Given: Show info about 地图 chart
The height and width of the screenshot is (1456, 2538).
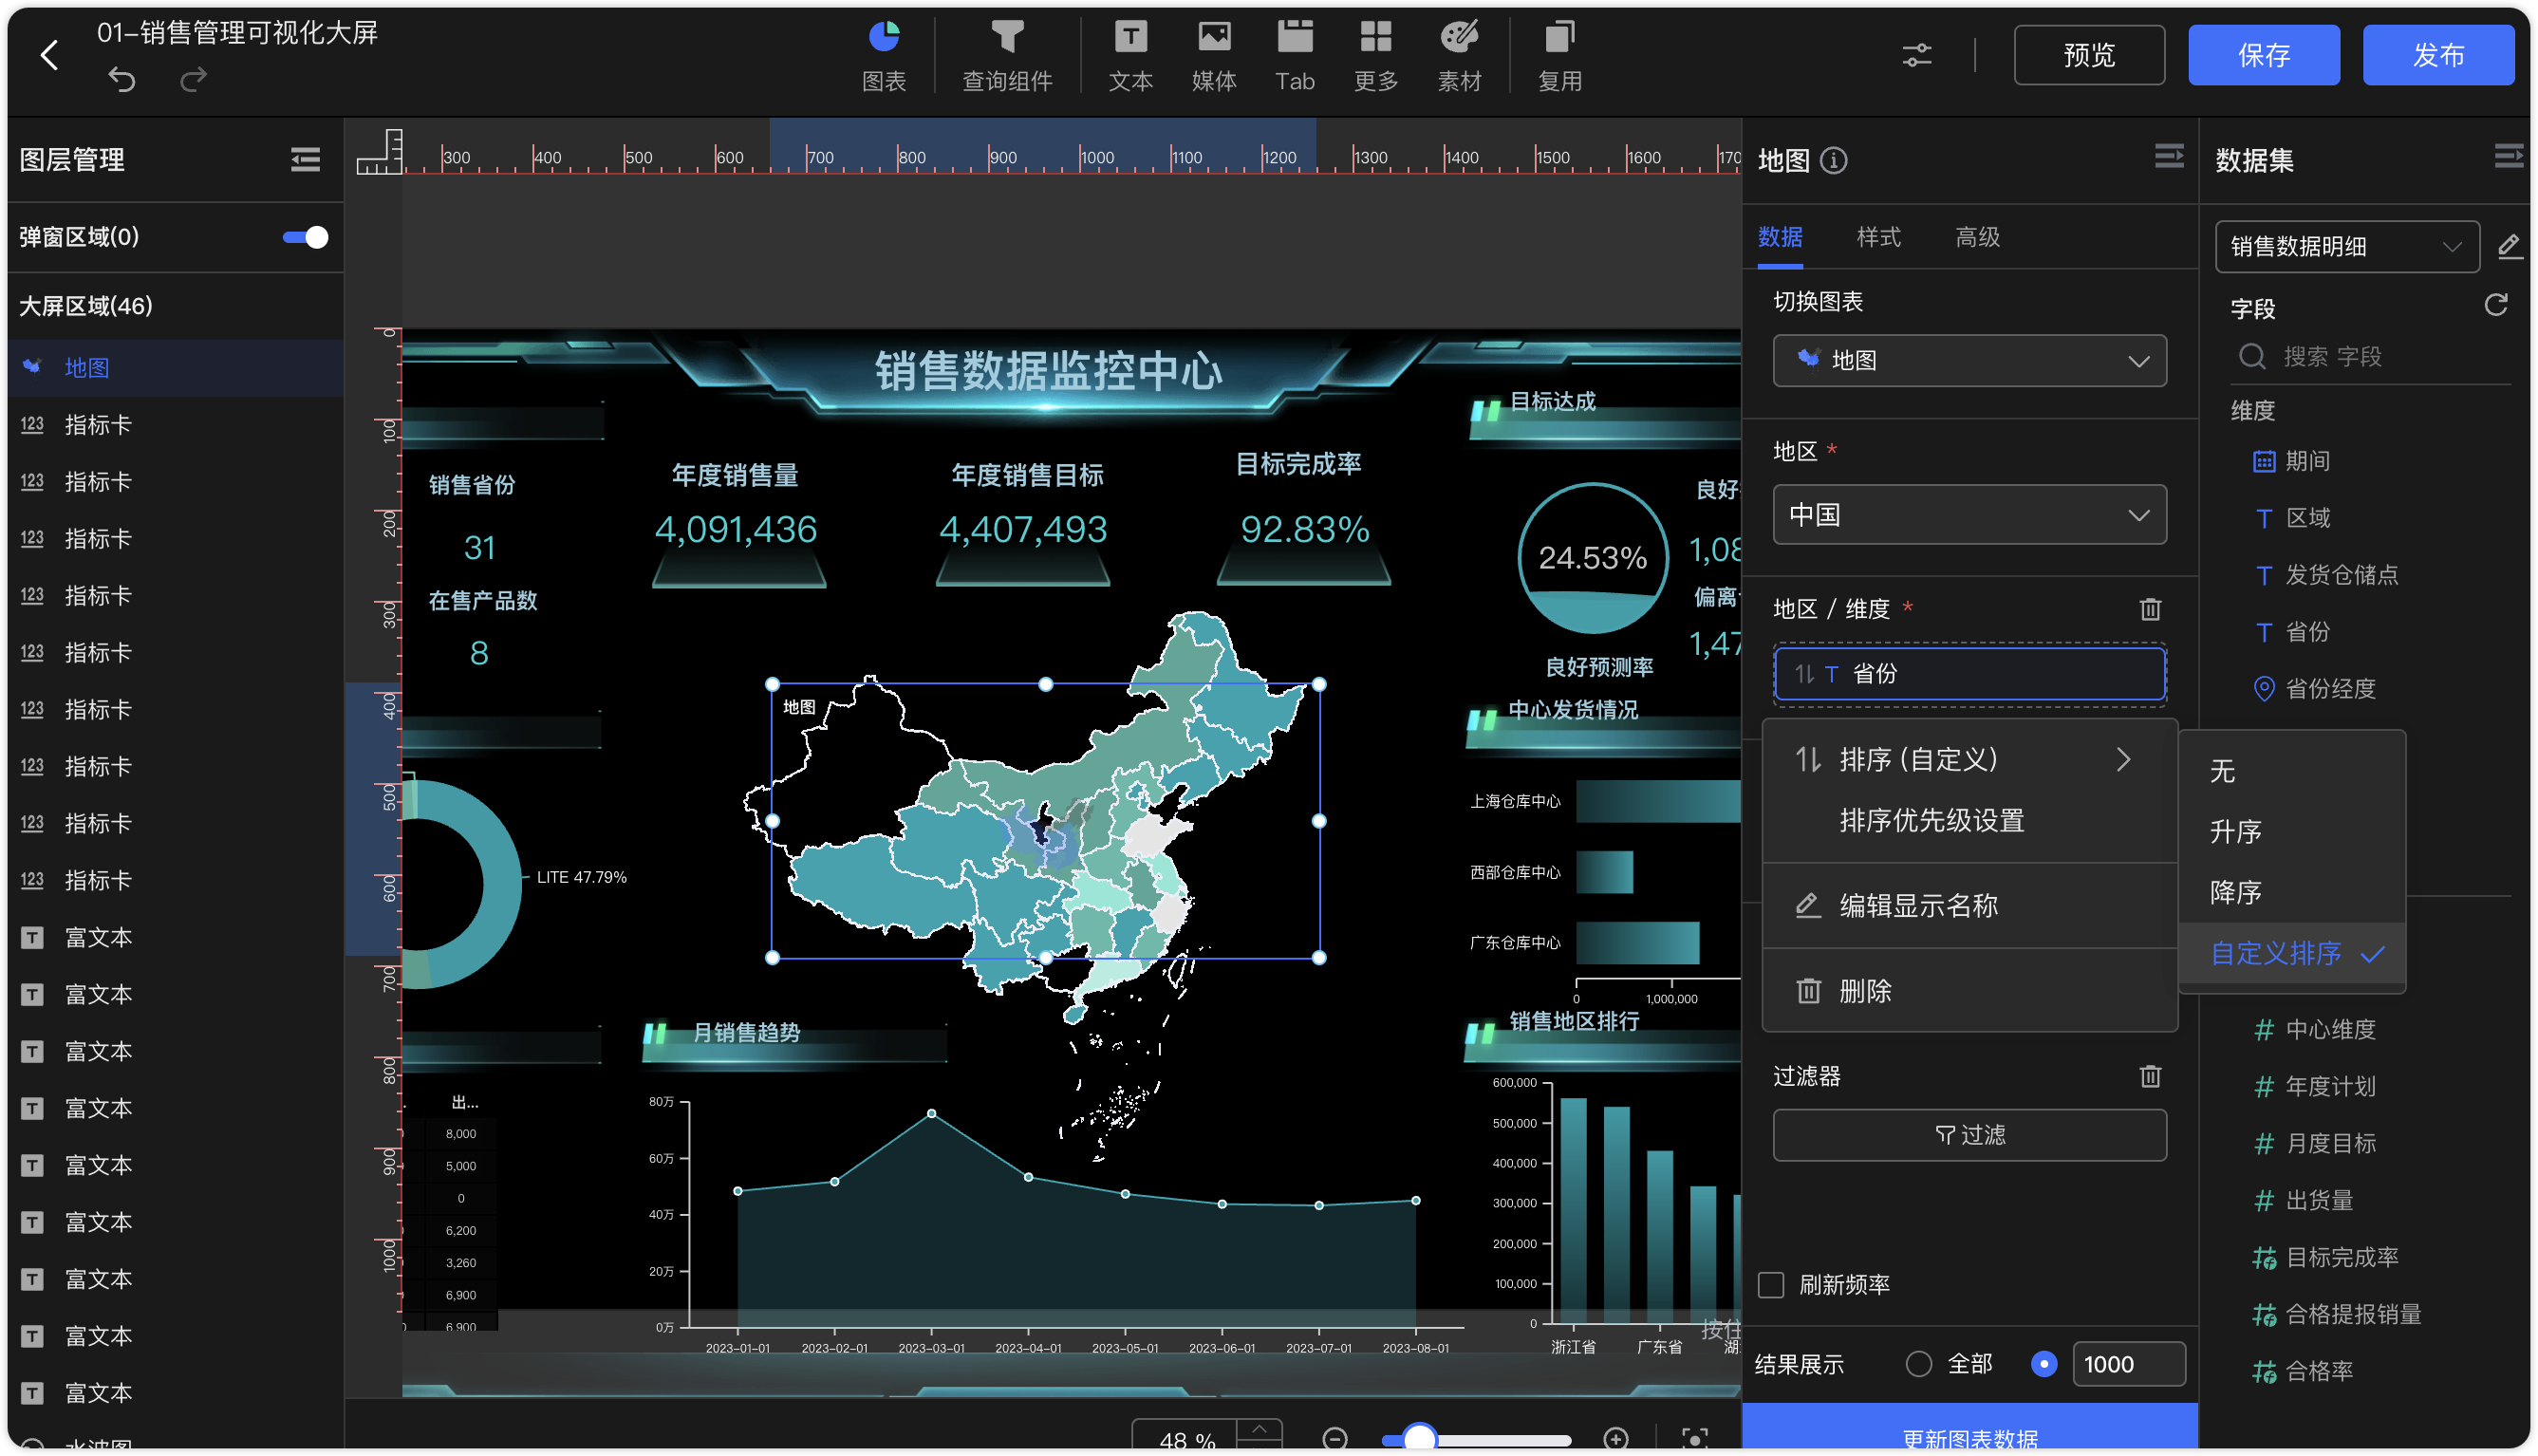Looking at the screenshot, I should click(1833, 160).
